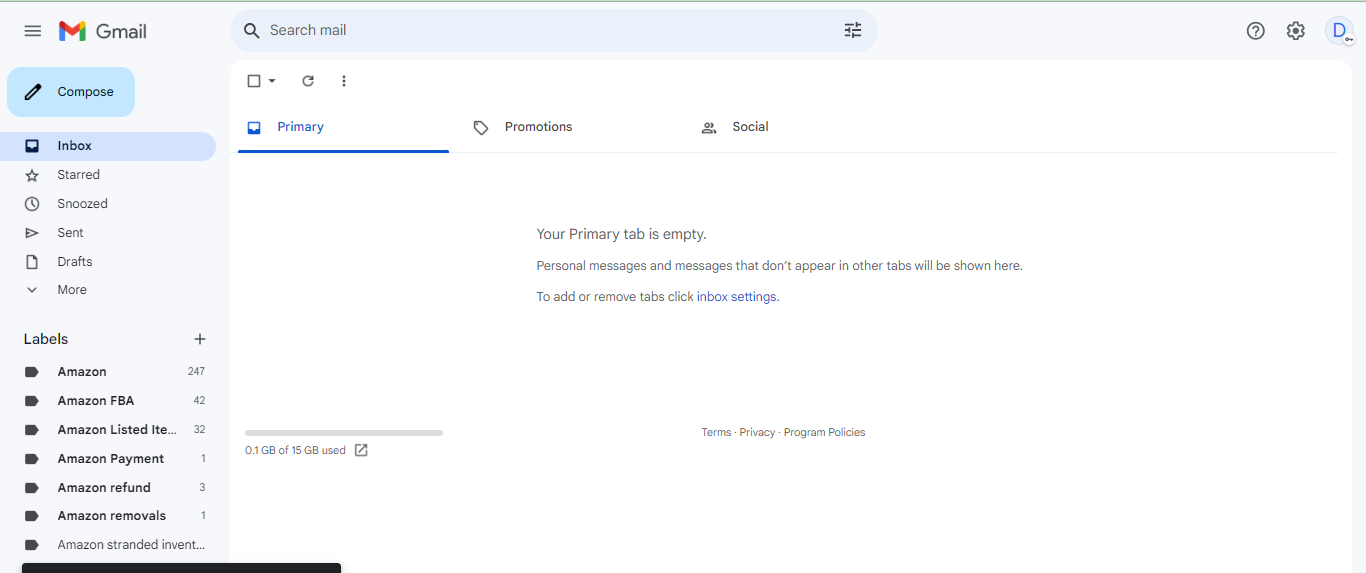Switch to the Social tab
The width and height of the screenshot is (1366, 573).
pos(797,128)
